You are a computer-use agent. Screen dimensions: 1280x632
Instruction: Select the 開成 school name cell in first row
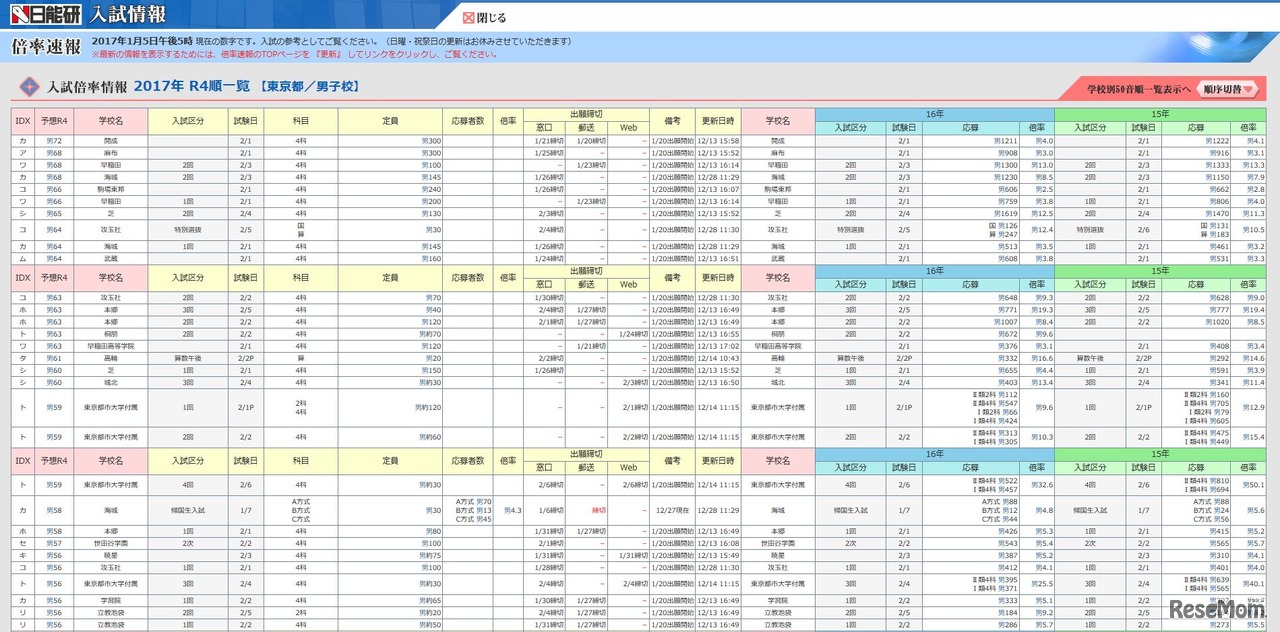110,141
